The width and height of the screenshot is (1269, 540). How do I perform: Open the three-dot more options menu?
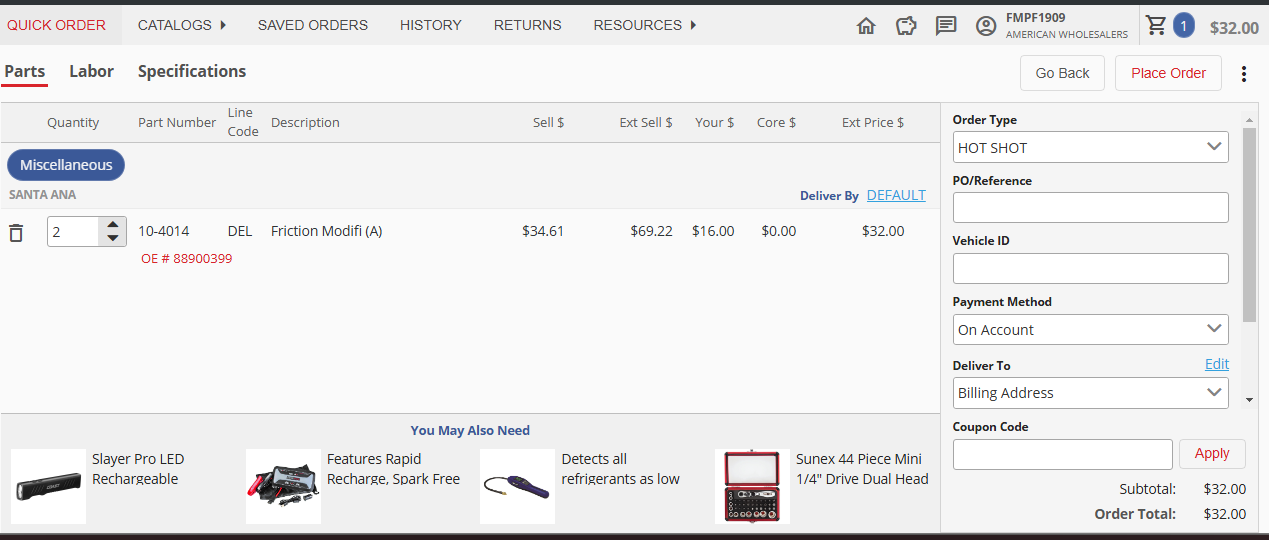(x=1244, y=74)
